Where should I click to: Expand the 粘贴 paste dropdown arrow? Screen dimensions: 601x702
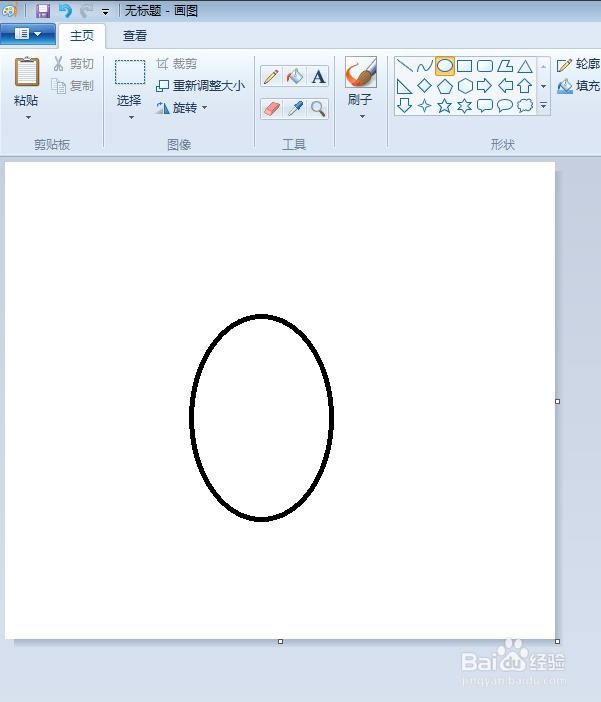[x=28, y=117]
